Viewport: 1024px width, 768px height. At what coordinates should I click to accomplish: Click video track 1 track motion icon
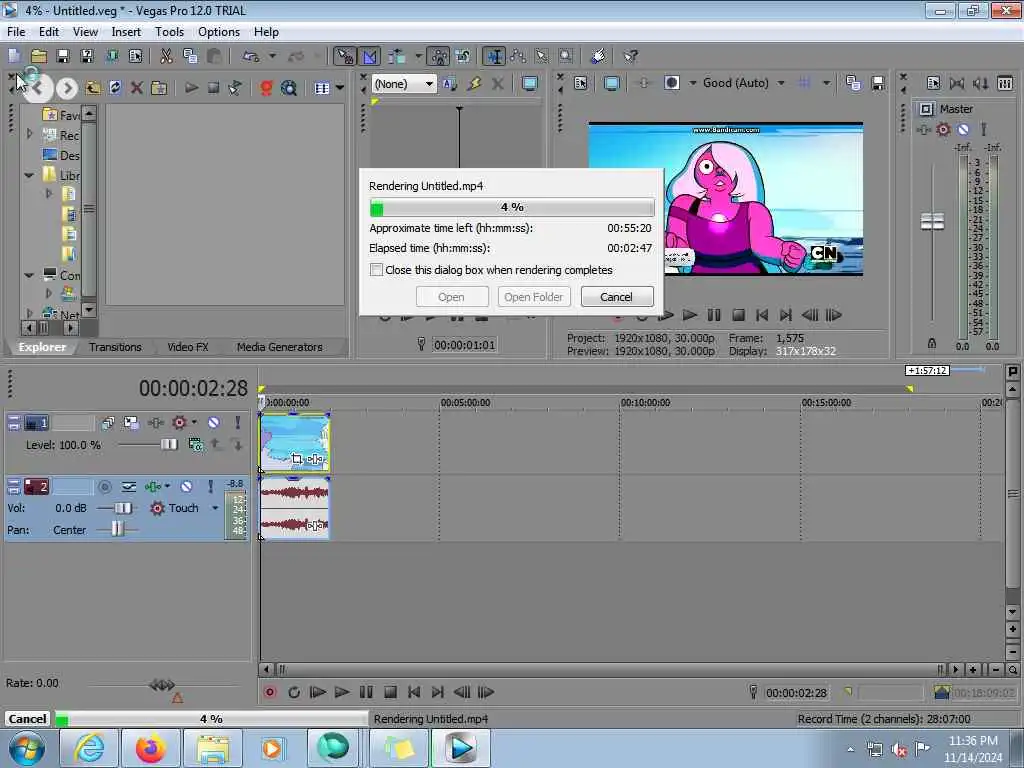pos(131,423)
